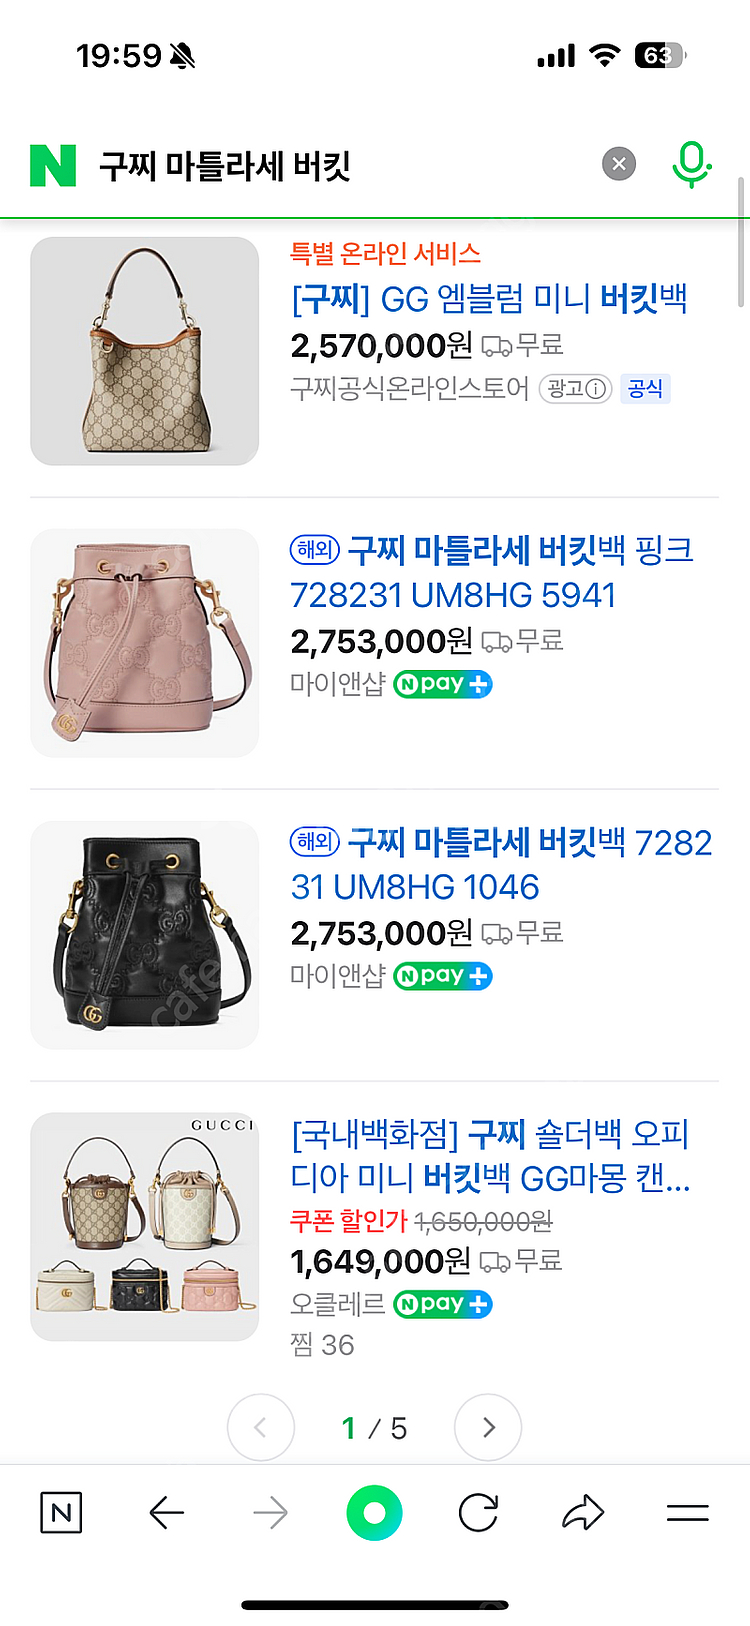Tap search field with 구찌 마틀라세 버킷

tap(340, 165)
